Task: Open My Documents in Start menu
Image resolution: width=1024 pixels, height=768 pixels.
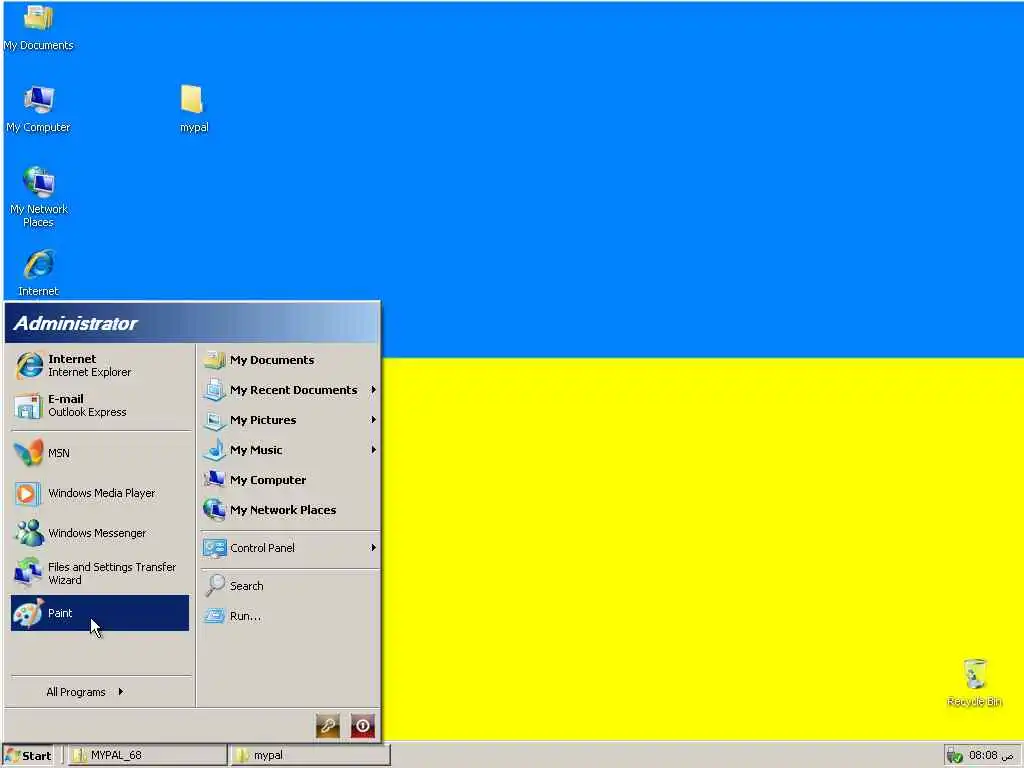Action: pyautogui.click(x=289, y=360)
